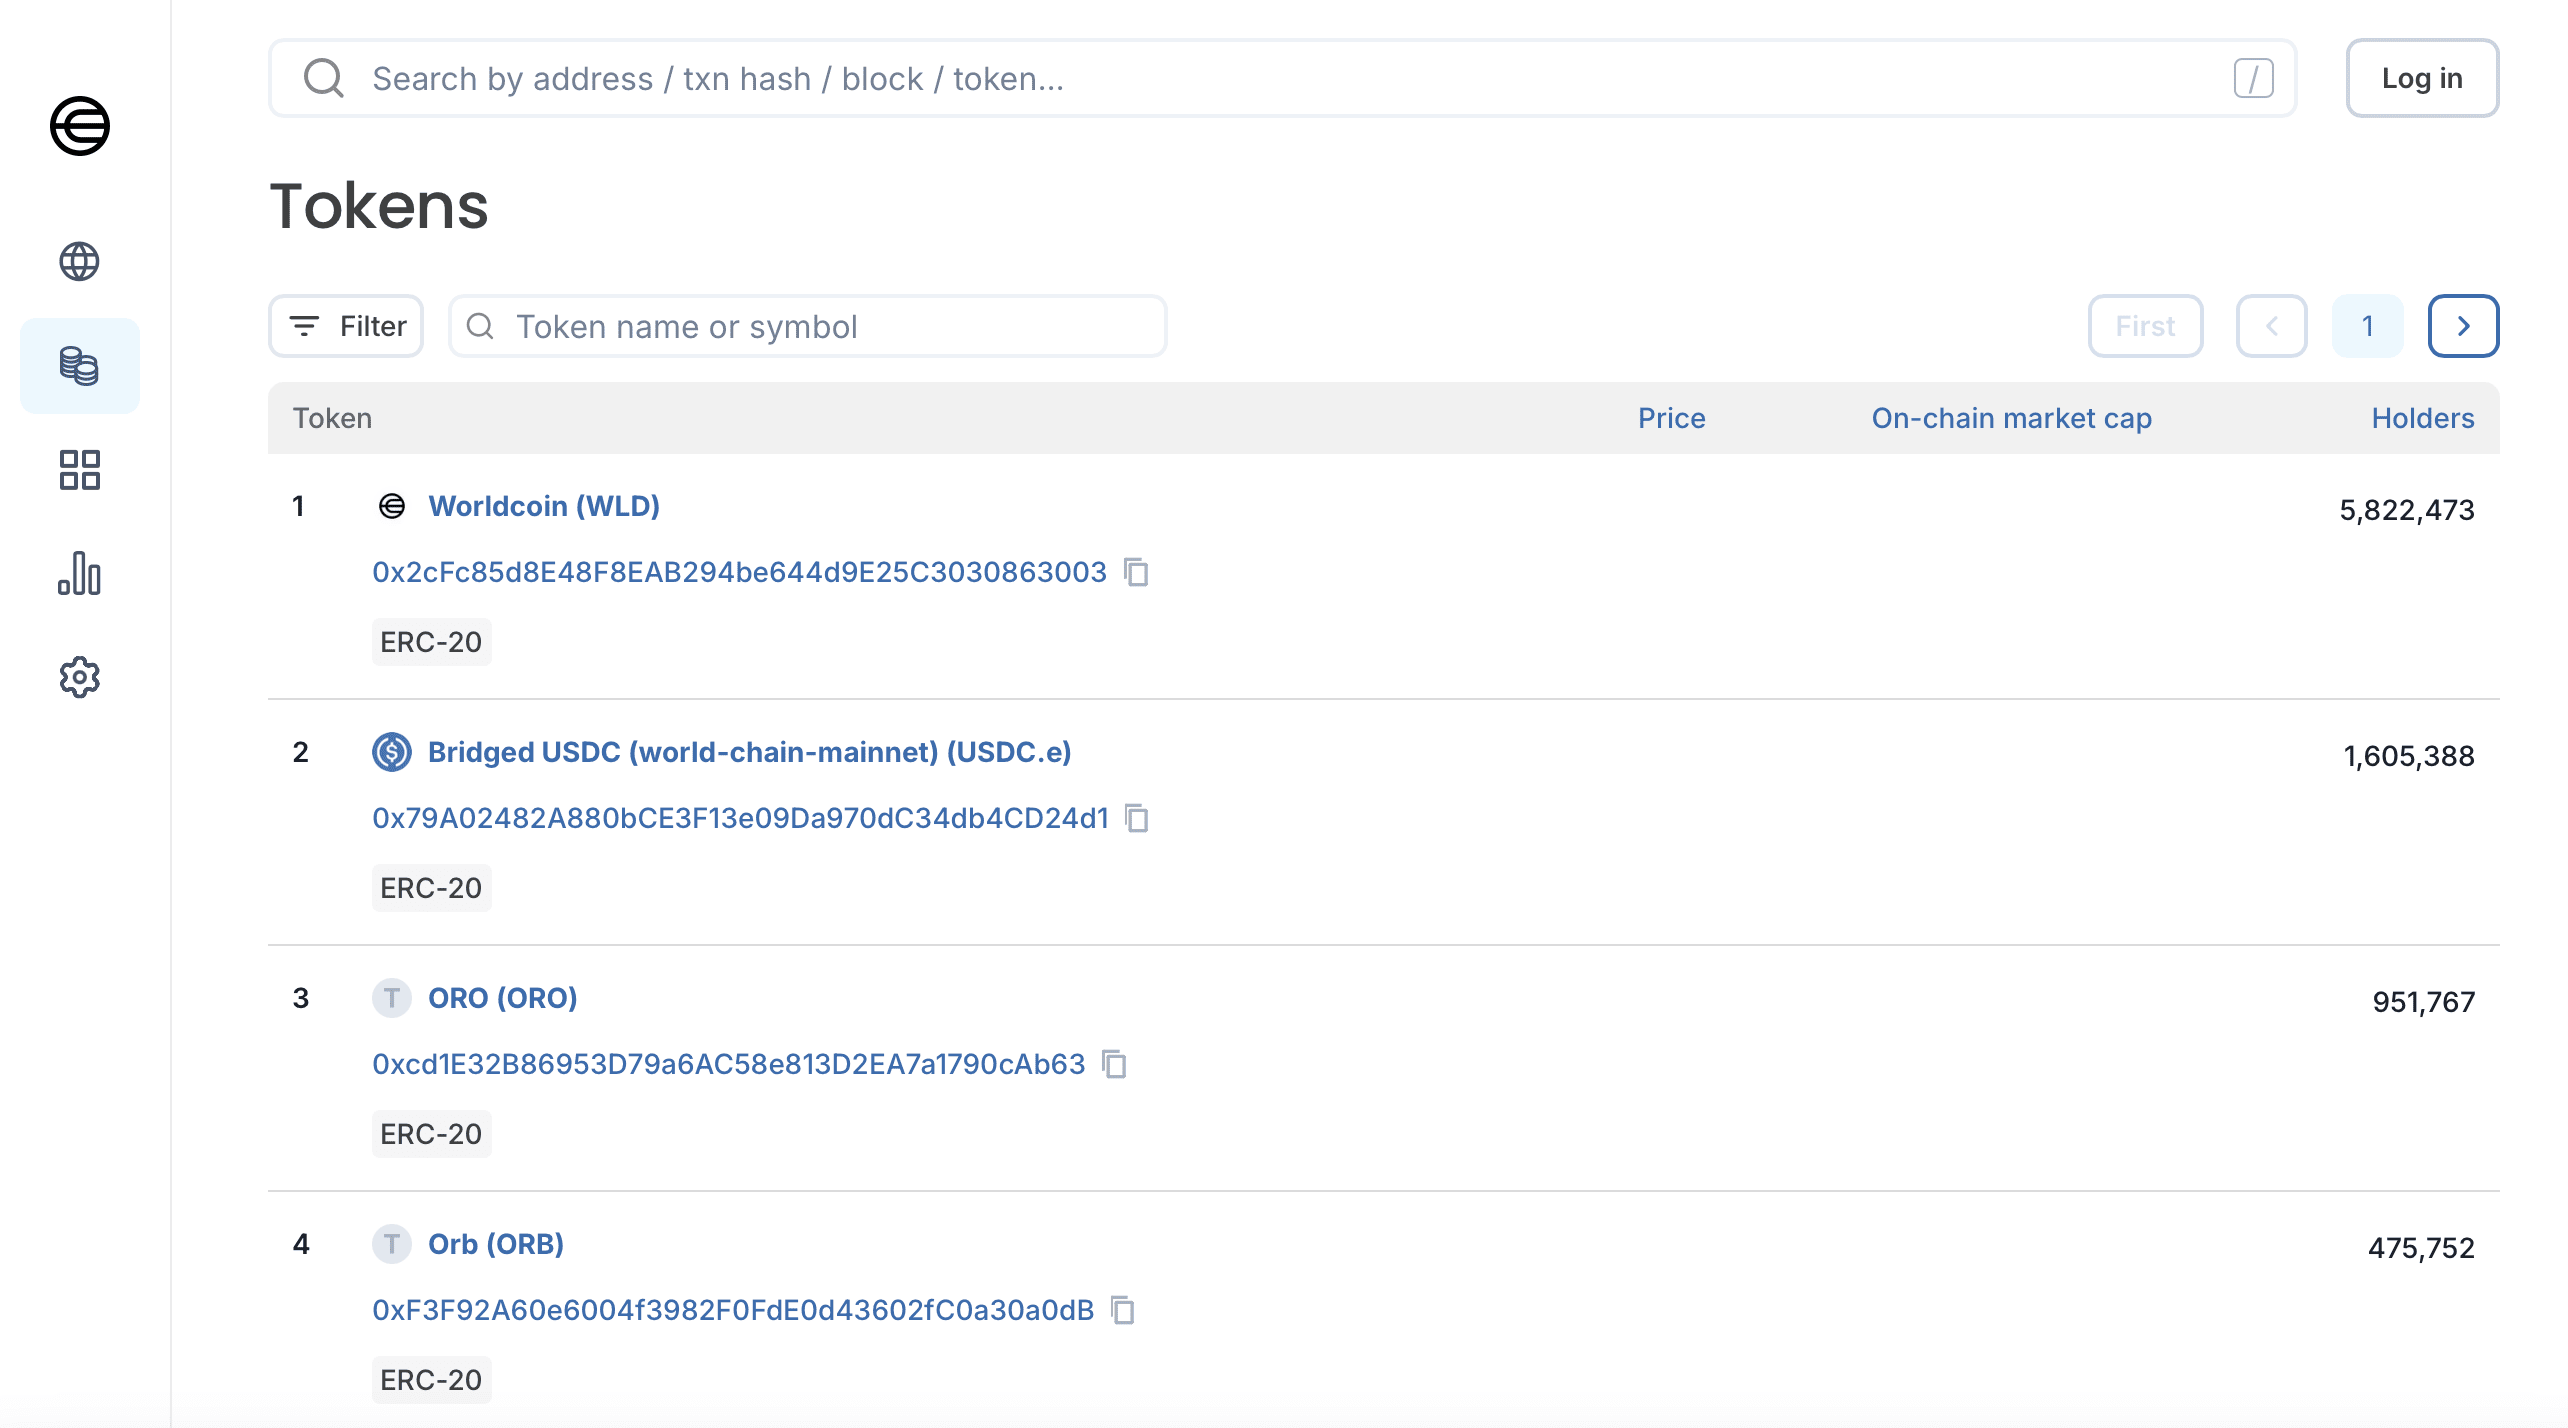This screenshot has height=1428, width=2568.
Task: Open address 0x79A02482A880bCE3F13e09Da970dC34db4CD24d1
Action: [741, 818]
